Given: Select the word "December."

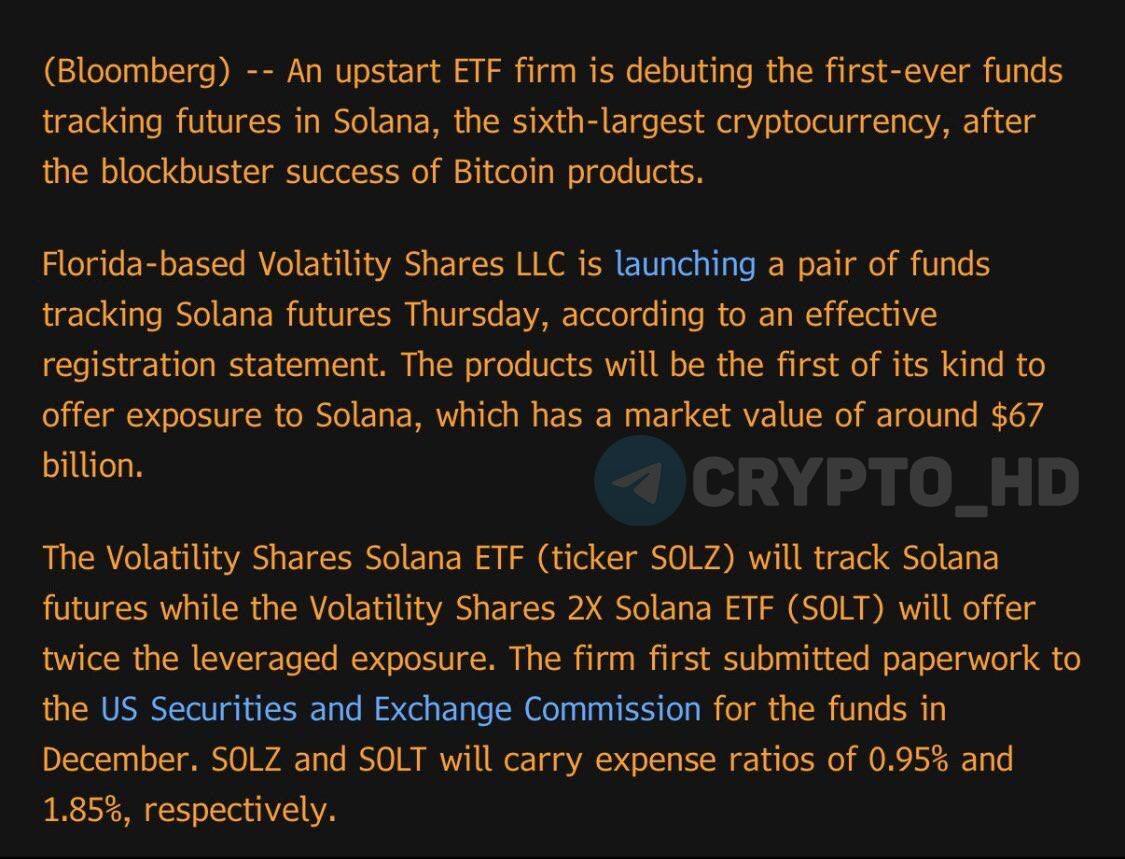Looking at the screenshot, I should pyautogui.click(x=120, y=759).
